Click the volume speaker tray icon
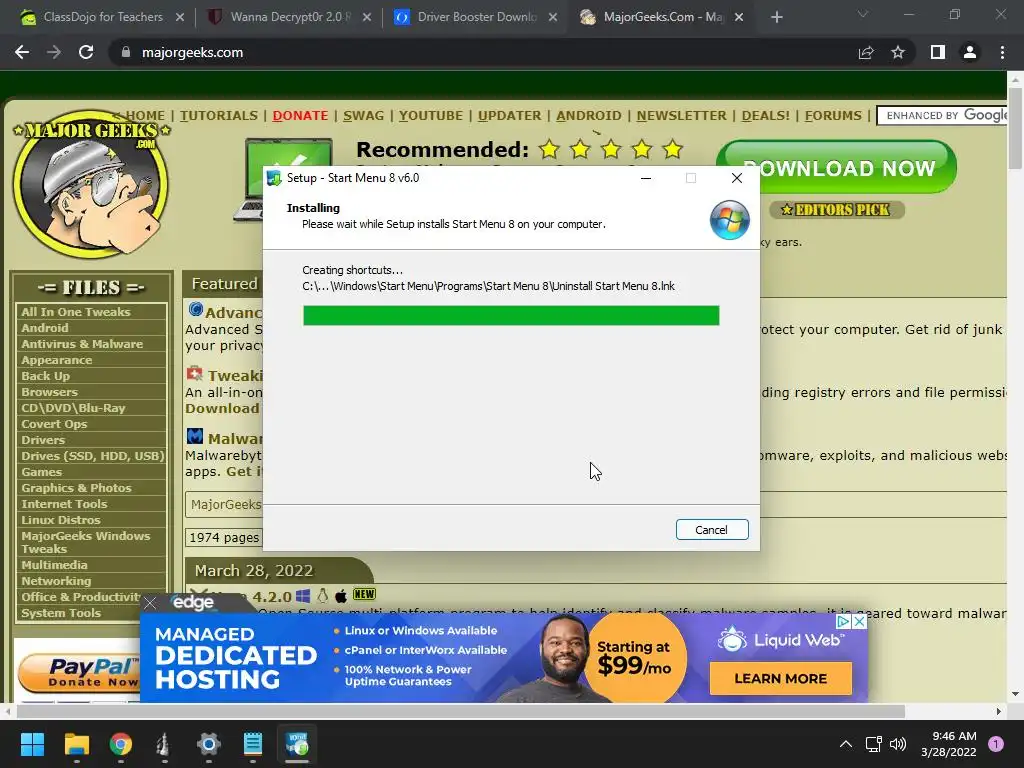 coord(898,744)
